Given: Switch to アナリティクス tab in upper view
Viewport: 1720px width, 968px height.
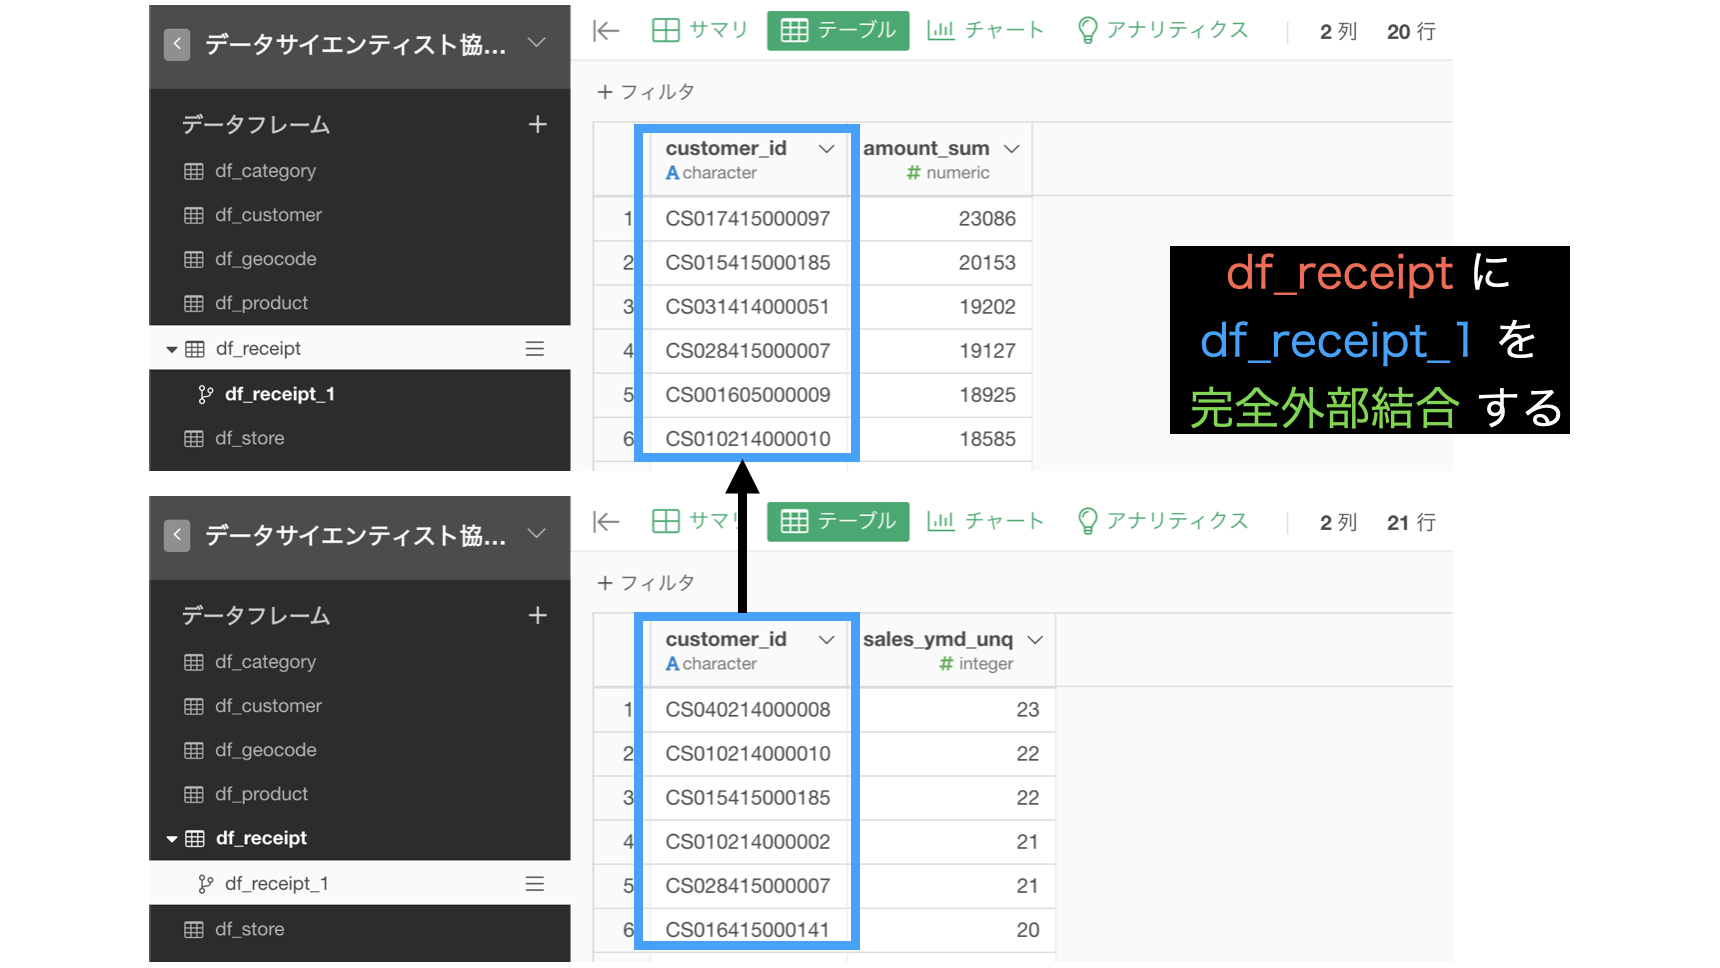Looking at the screenshot, I should pyautogui.click(x=1163, y=30).
